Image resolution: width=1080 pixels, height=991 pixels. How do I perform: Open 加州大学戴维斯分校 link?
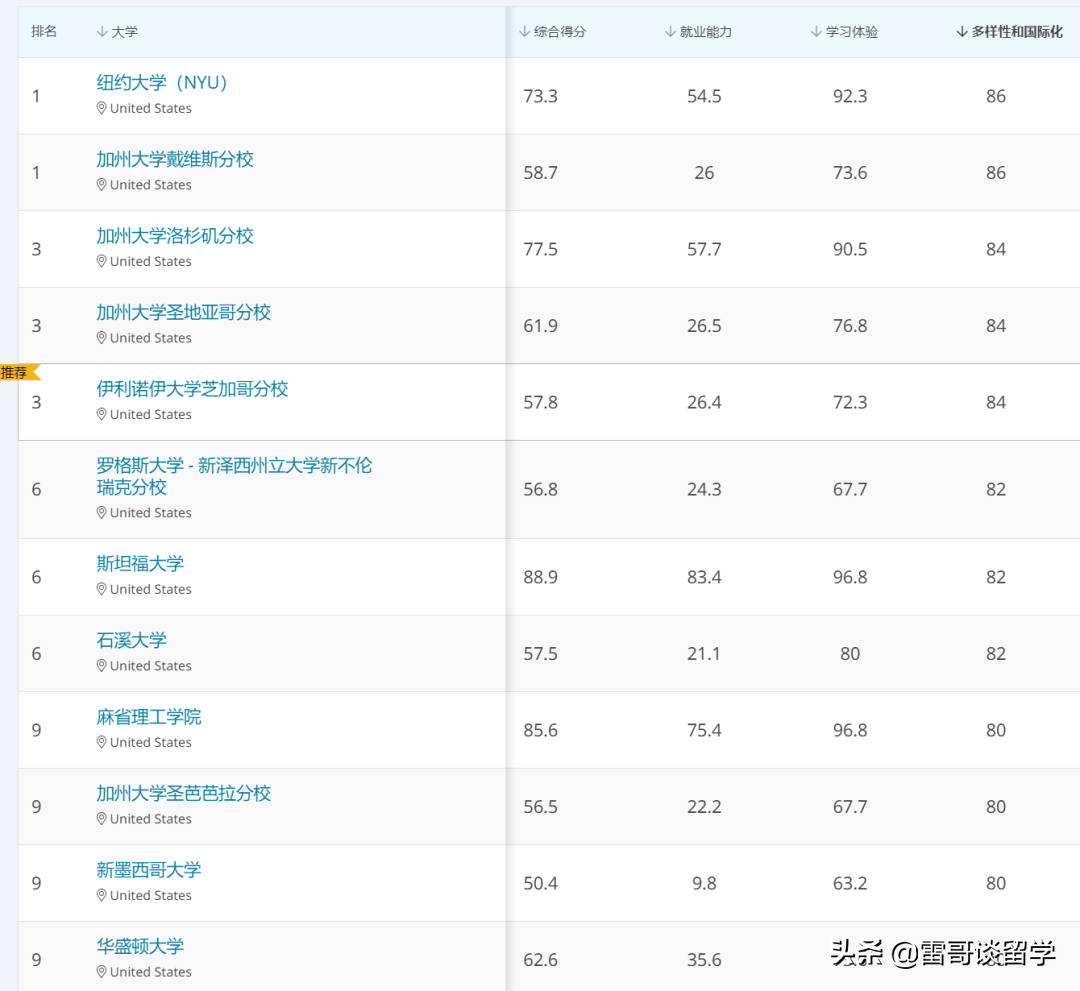(x=175, y=159)
